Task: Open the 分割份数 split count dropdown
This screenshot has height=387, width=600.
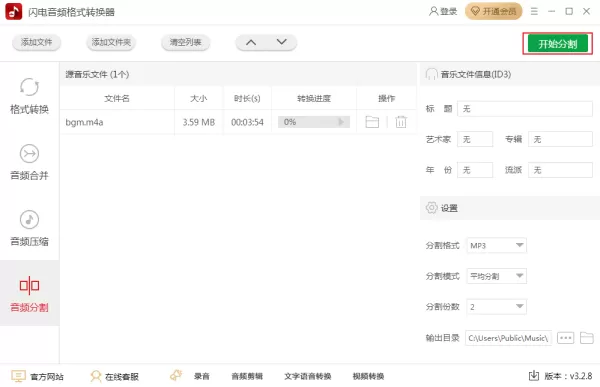Action: click(496, 307)
